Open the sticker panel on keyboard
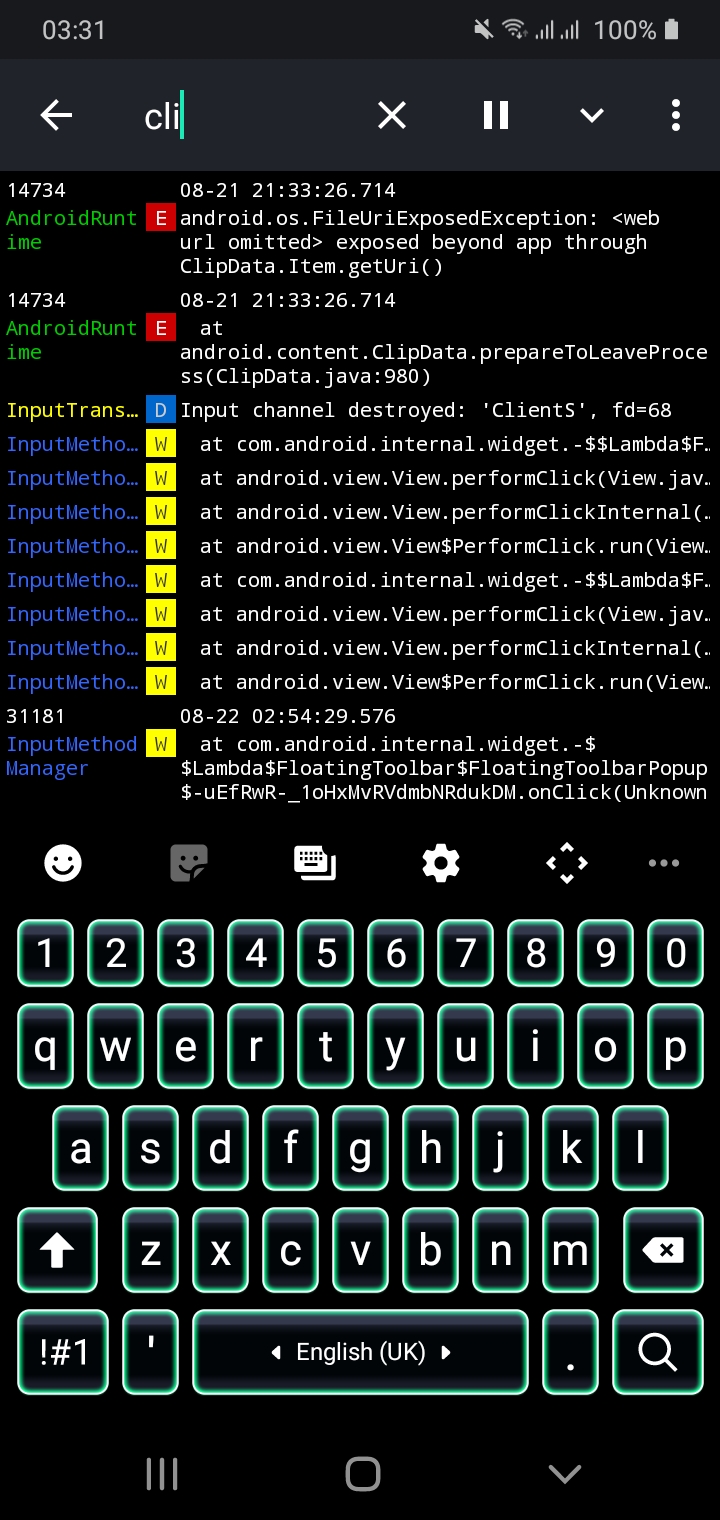 [x=188, y=862]
